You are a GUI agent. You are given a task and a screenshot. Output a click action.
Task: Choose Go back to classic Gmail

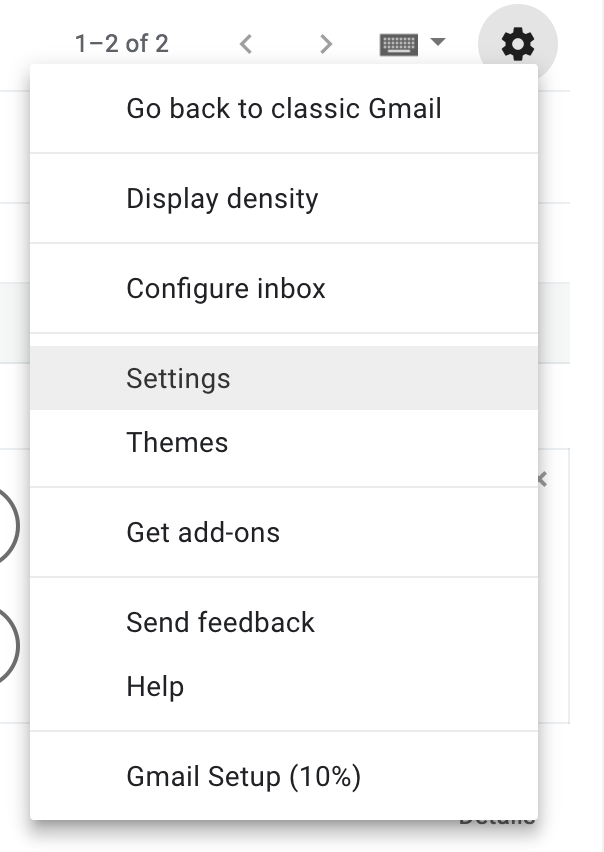284,108
